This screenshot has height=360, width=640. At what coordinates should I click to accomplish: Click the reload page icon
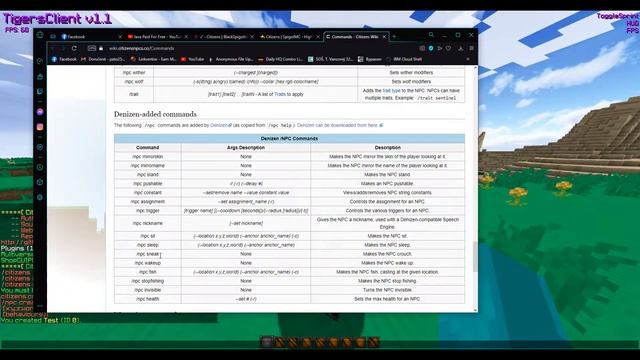(x=74, y=48)
